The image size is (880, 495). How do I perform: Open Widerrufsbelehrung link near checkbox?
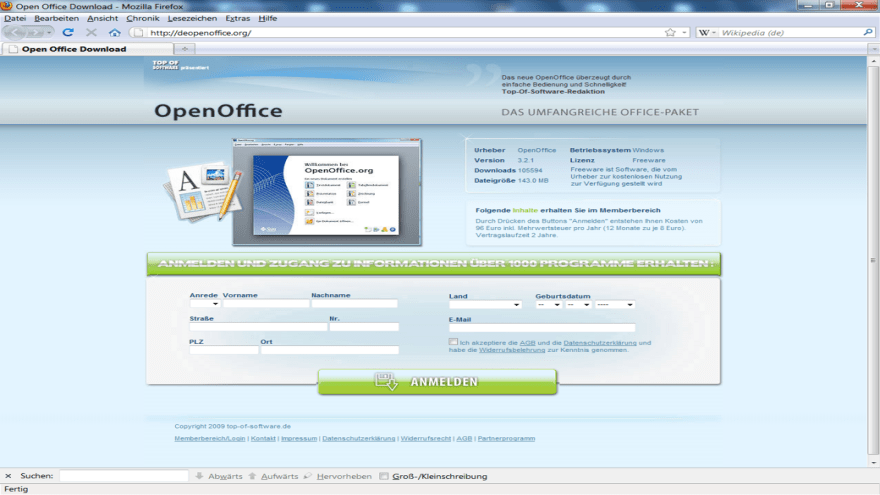[512, 350]
